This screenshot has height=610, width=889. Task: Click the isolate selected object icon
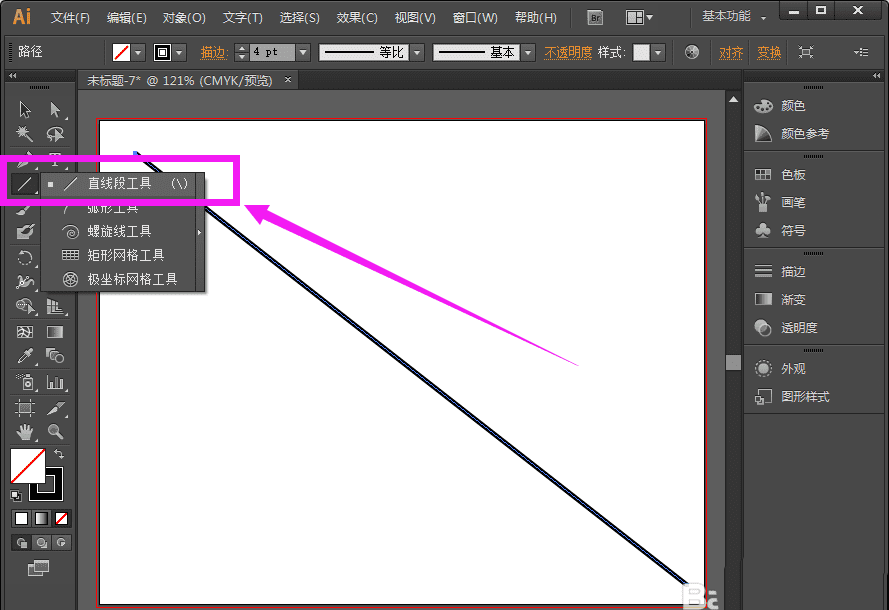tap(806, 52)
